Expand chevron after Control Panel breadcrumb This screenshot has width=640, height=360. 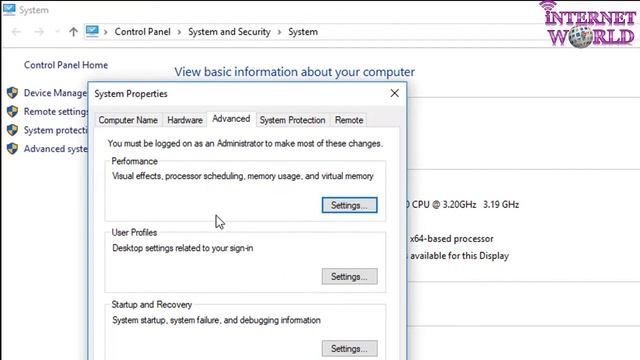[179, 32]
